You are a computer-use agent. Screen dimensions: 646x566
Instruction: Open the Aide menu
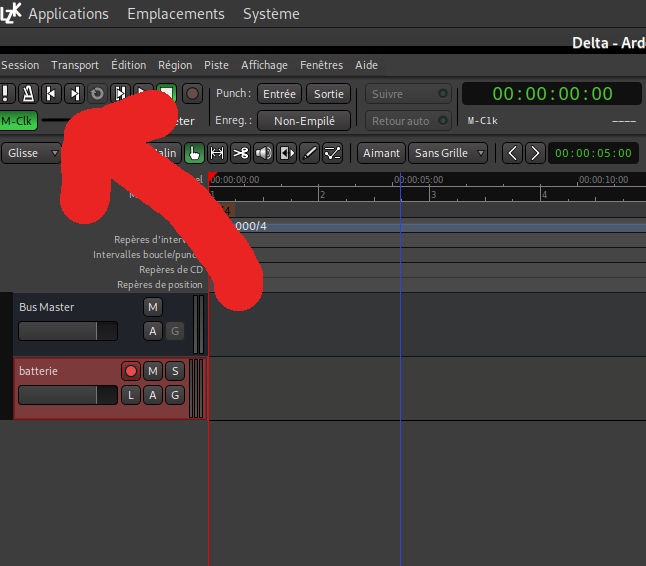[x=366, y=65]
